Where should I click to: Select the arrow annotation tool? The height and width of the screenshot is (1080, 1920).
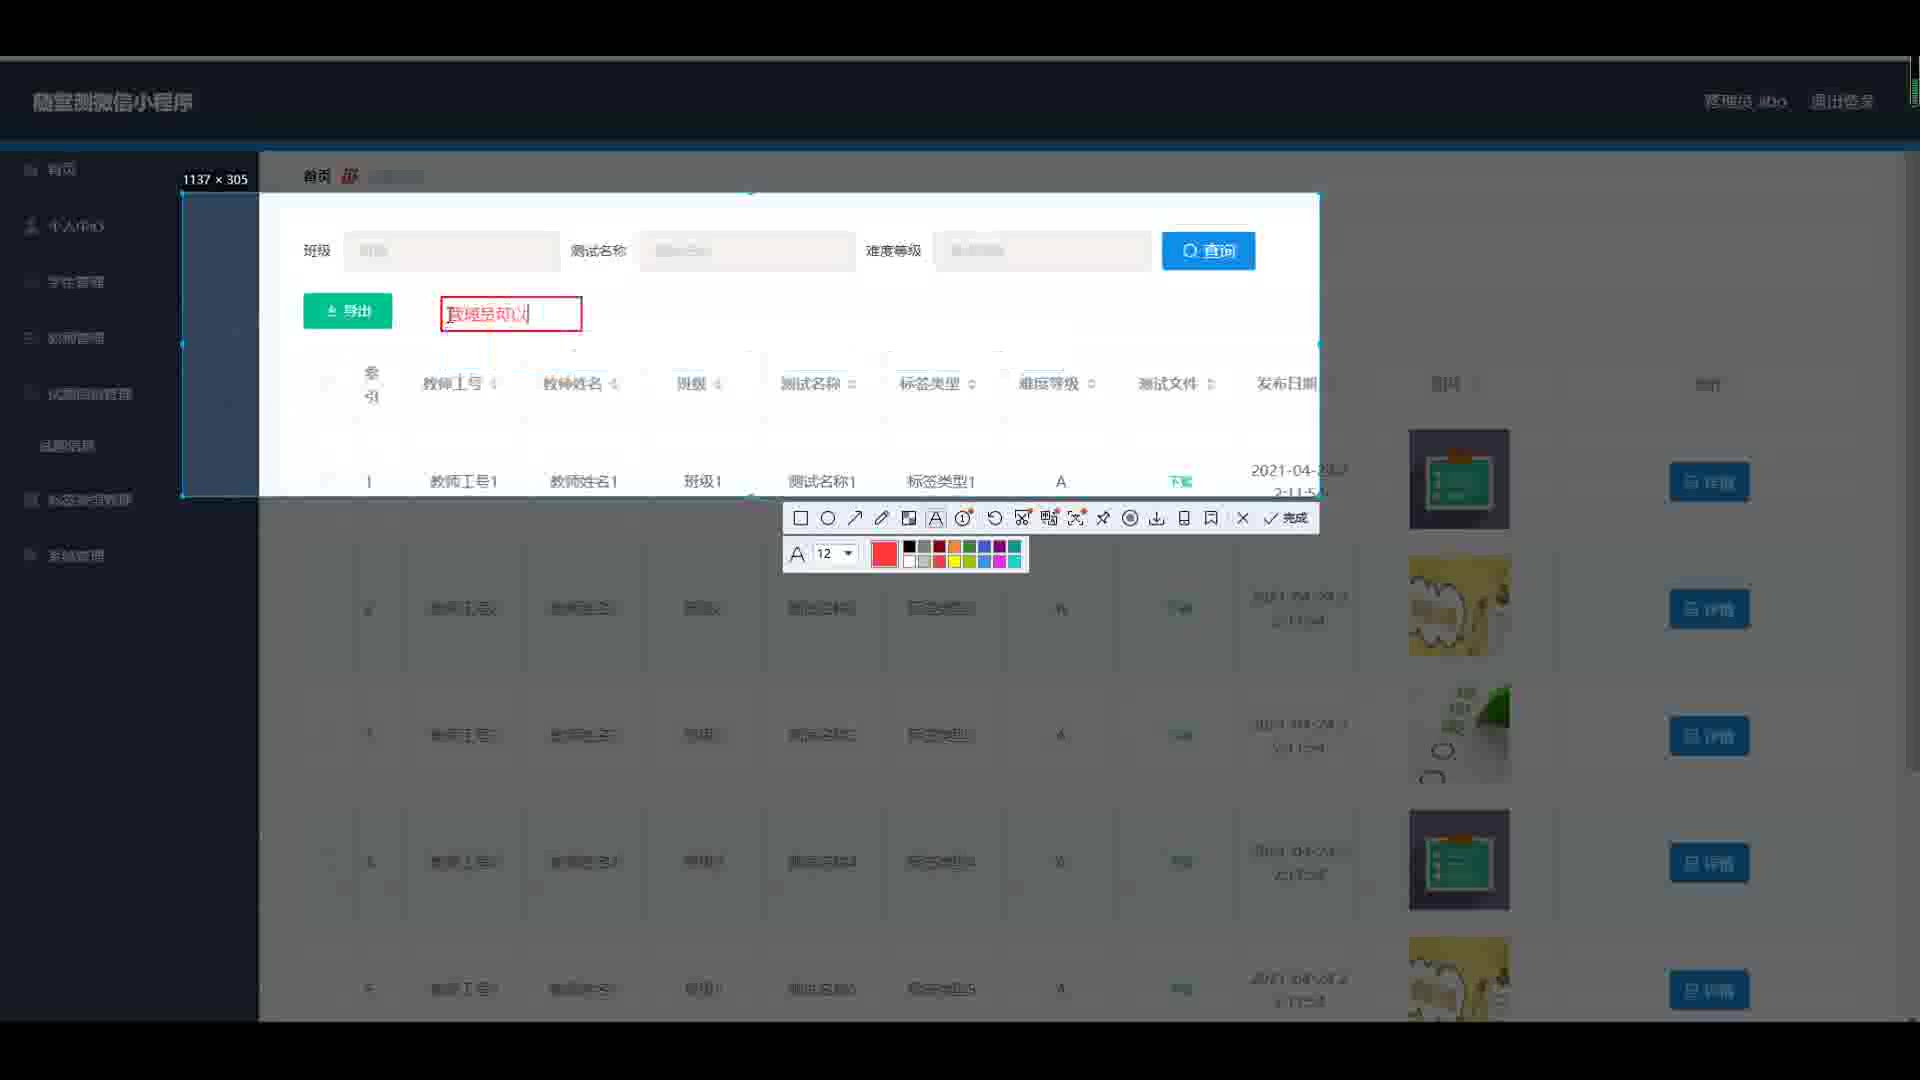point(855,518)
